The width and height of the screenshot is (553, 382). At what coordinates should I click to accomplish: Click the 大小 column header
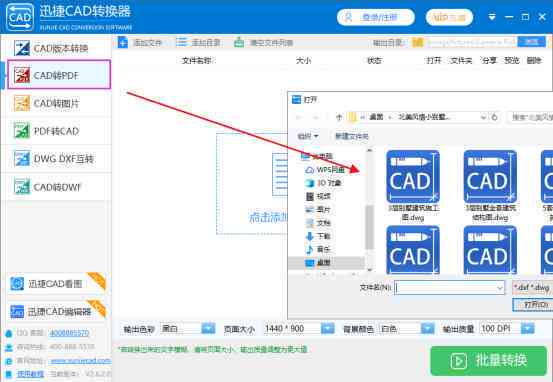[x=304, y=61]
